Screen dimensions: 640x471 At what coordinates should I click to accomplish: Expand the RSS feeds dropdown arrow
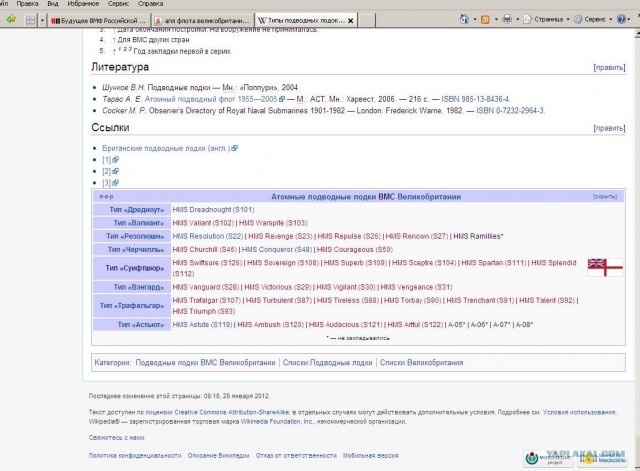point(496,19)
